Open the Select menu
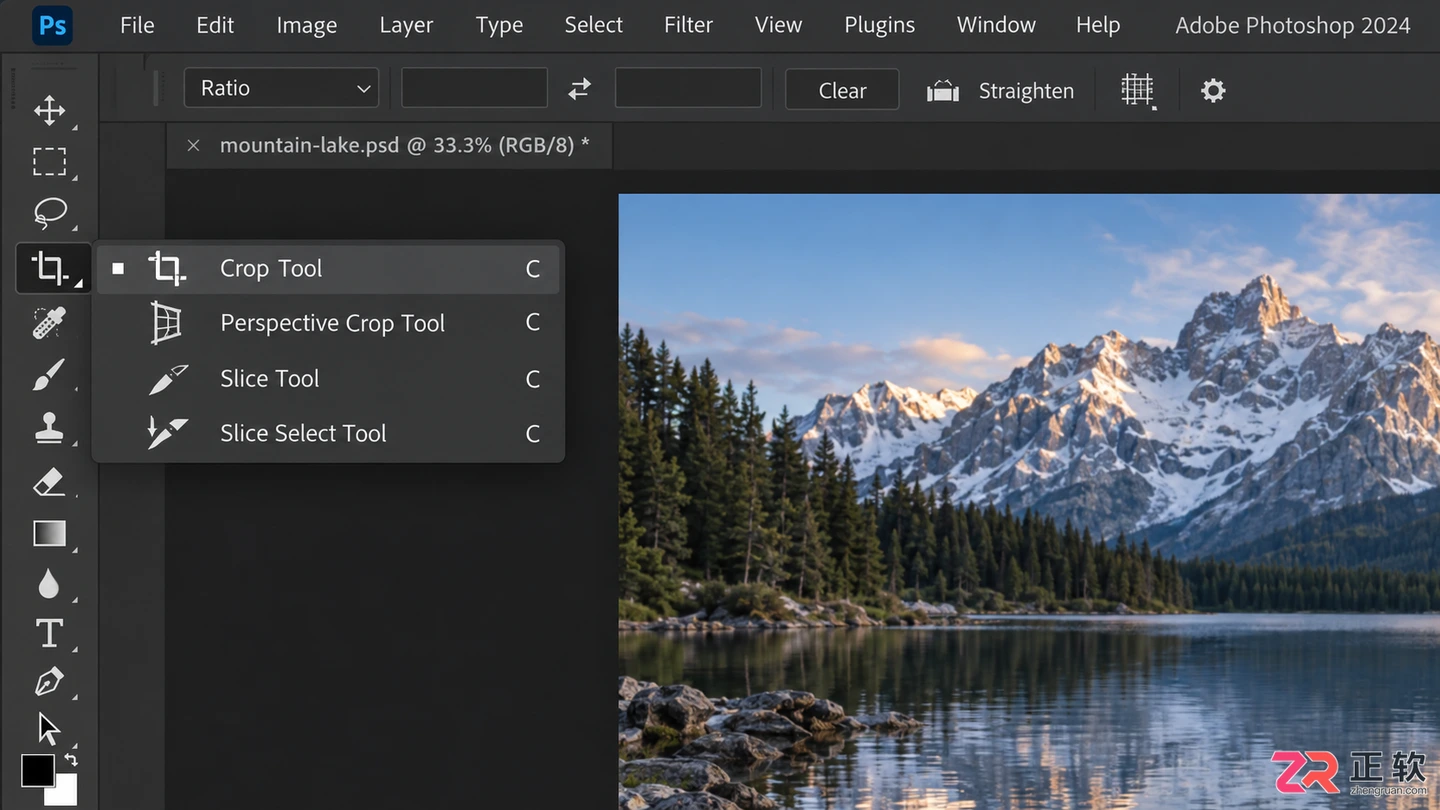 click(x=594, y=25)
